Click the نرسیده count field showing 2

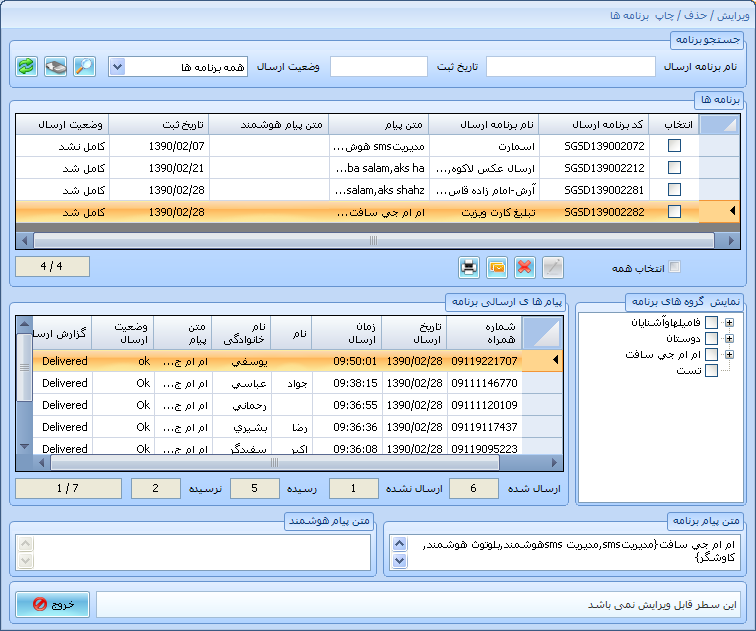[156, 488]
